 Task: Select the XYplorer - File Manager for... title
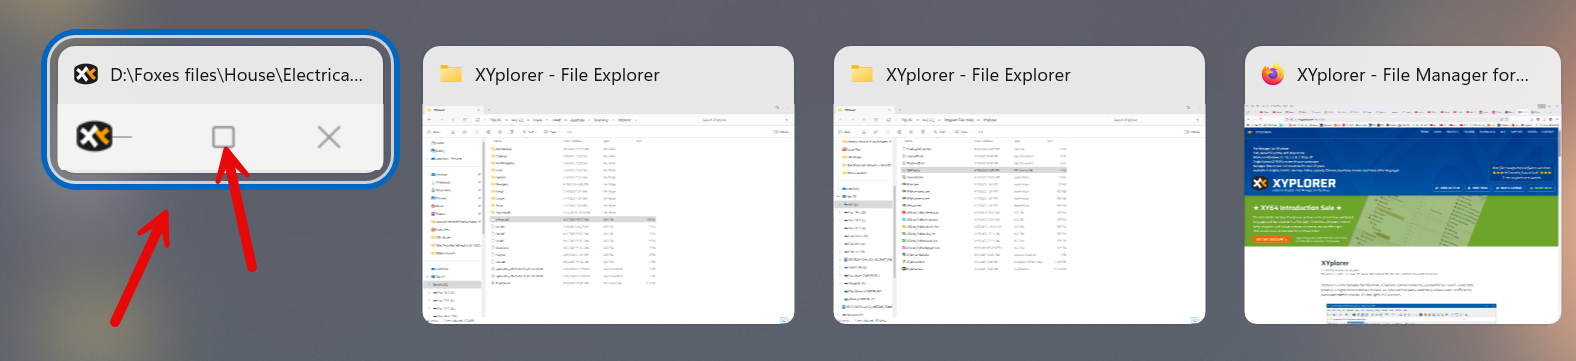[x=1412, y=75]
